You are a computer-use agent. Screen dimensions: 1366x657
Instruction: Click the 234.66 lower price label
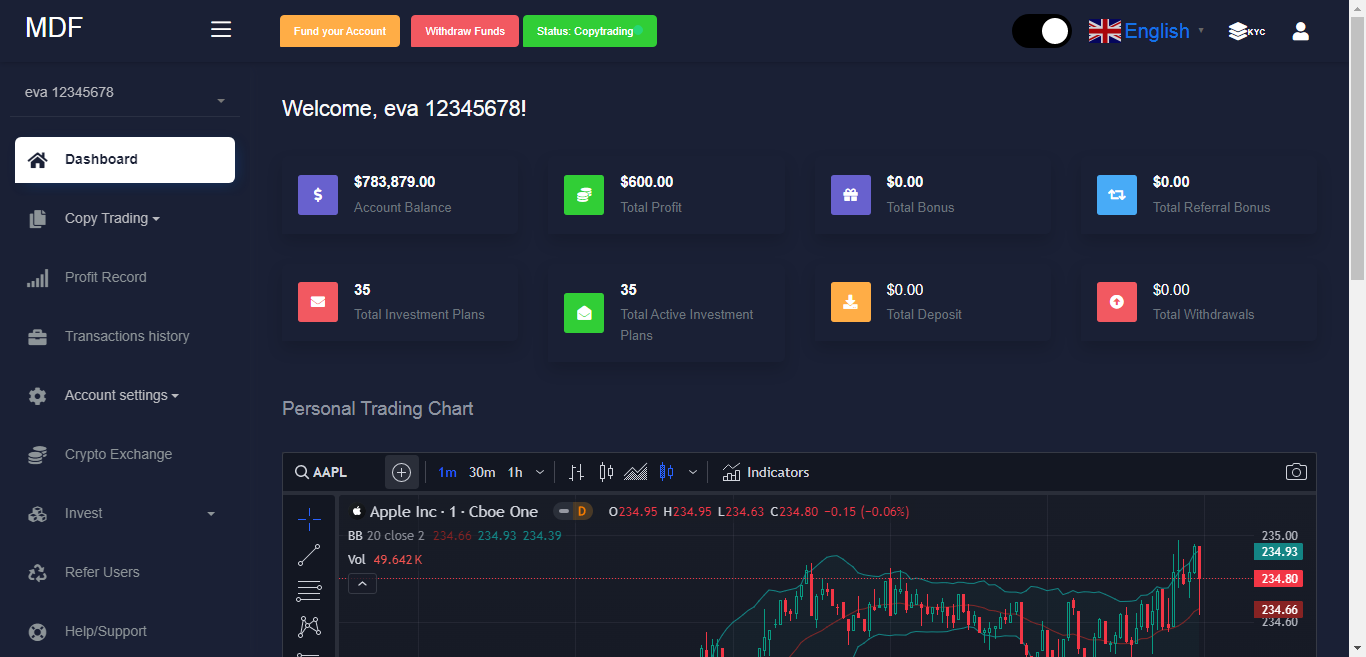coord(1279,610)
